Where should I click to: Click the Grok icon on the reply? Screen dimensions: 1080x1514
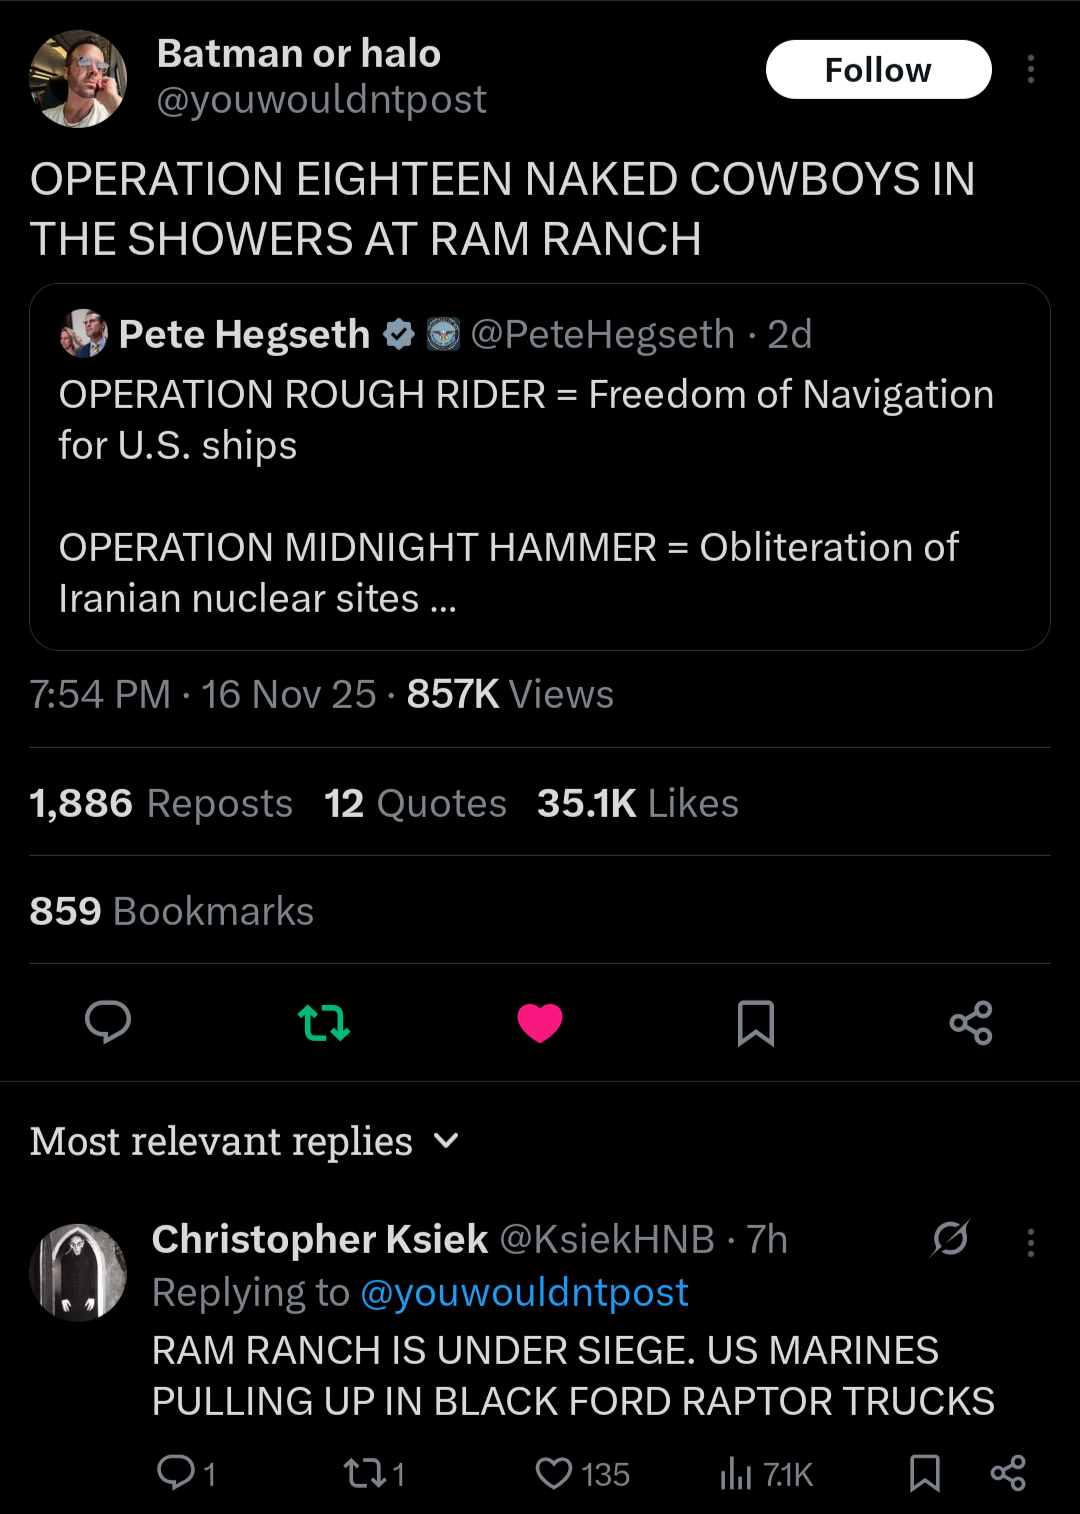pyautogui.click(x=950, y=1239)
